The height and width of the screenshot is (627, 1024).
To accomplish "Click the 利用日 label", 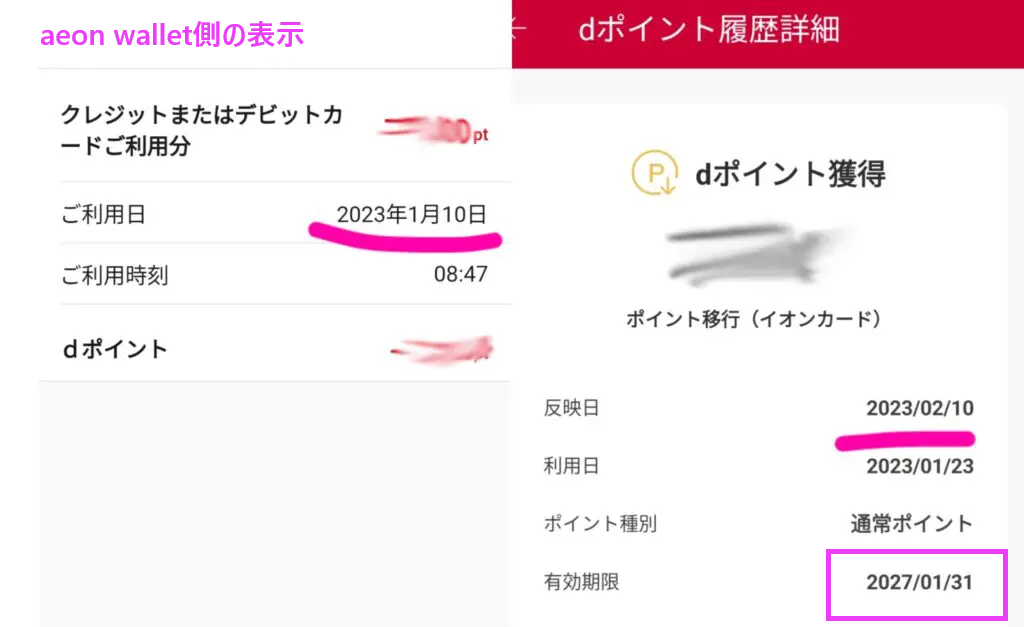I will (x=571, y=466).
